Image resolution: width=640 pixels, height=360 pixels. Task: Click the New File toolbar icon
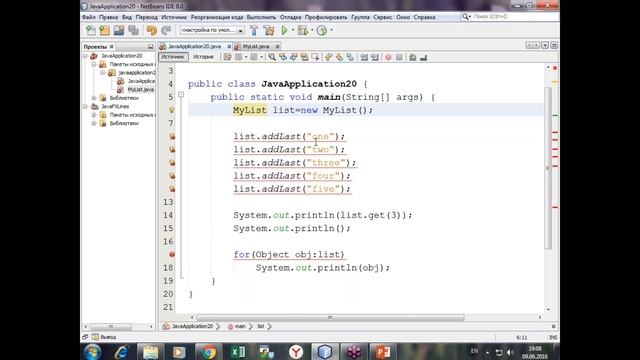click(x=91, y=30)
